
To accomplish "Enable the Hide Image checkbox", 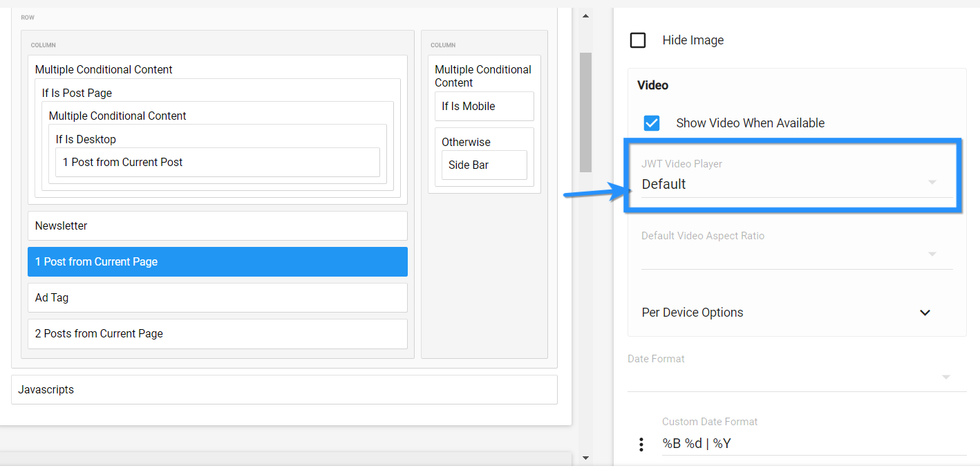I will (638, 41).
